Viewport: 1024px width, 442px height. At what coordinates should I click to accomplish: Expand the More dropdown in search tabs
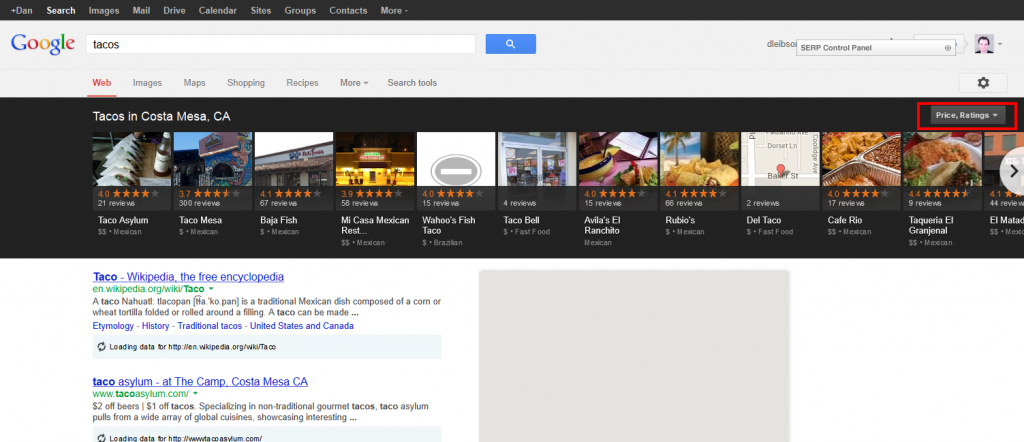pyautogui.click(x=354, y=83)
